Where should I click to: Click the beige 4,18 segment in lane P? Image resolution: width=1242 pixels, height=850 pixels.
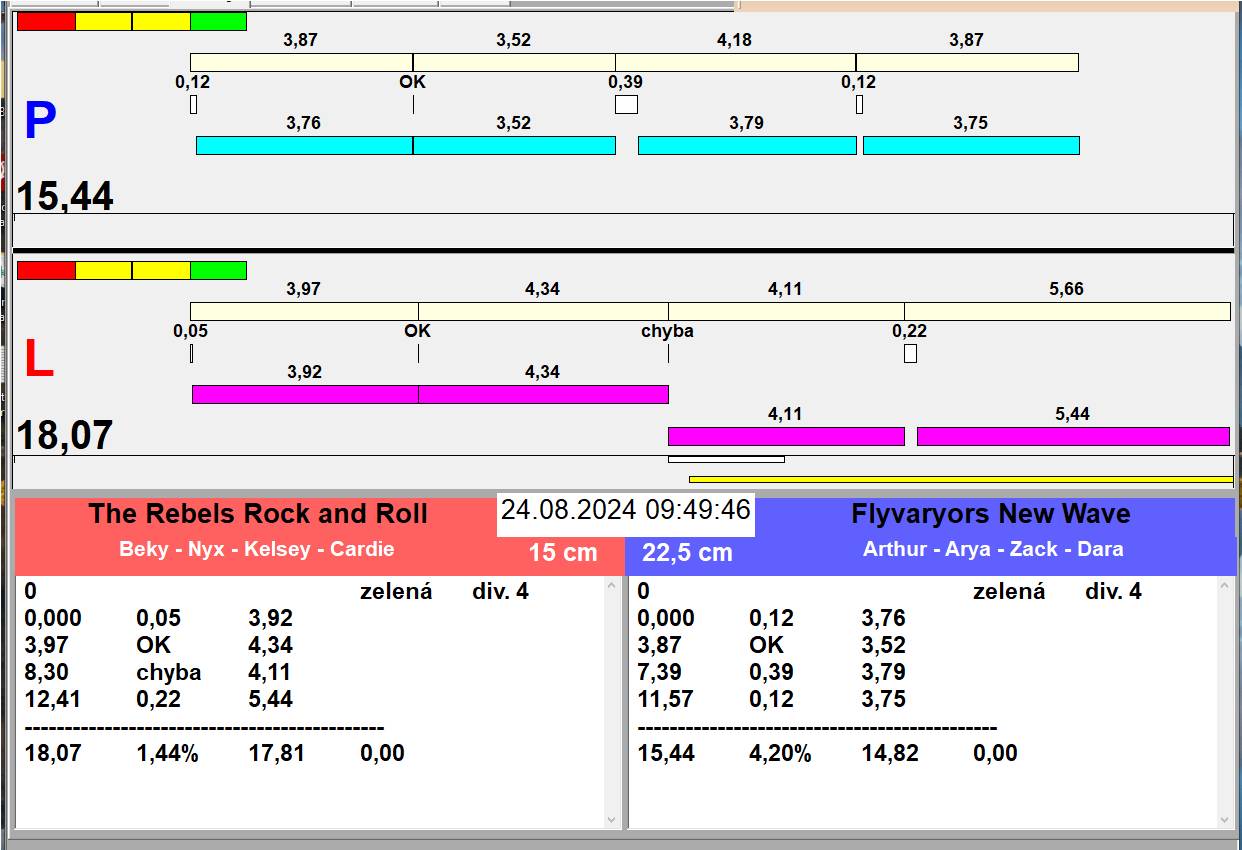click(x=735, y=63)
